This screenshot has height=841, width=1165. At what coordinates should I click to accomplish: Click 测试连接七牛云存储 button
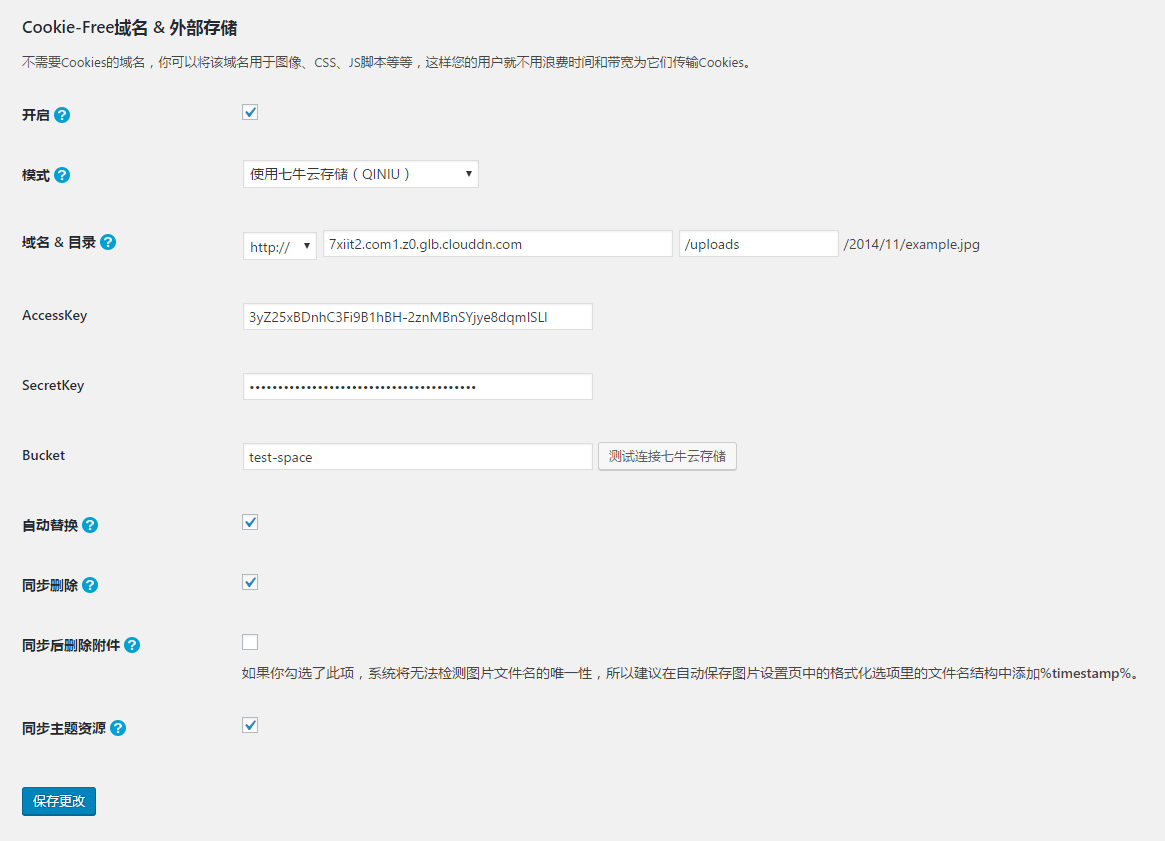pos(667,456)
